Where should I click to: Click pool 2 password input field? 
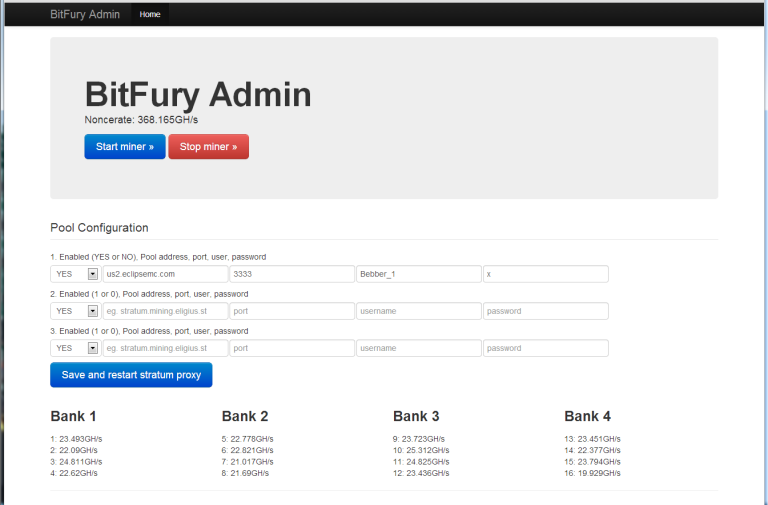(545, 311)
